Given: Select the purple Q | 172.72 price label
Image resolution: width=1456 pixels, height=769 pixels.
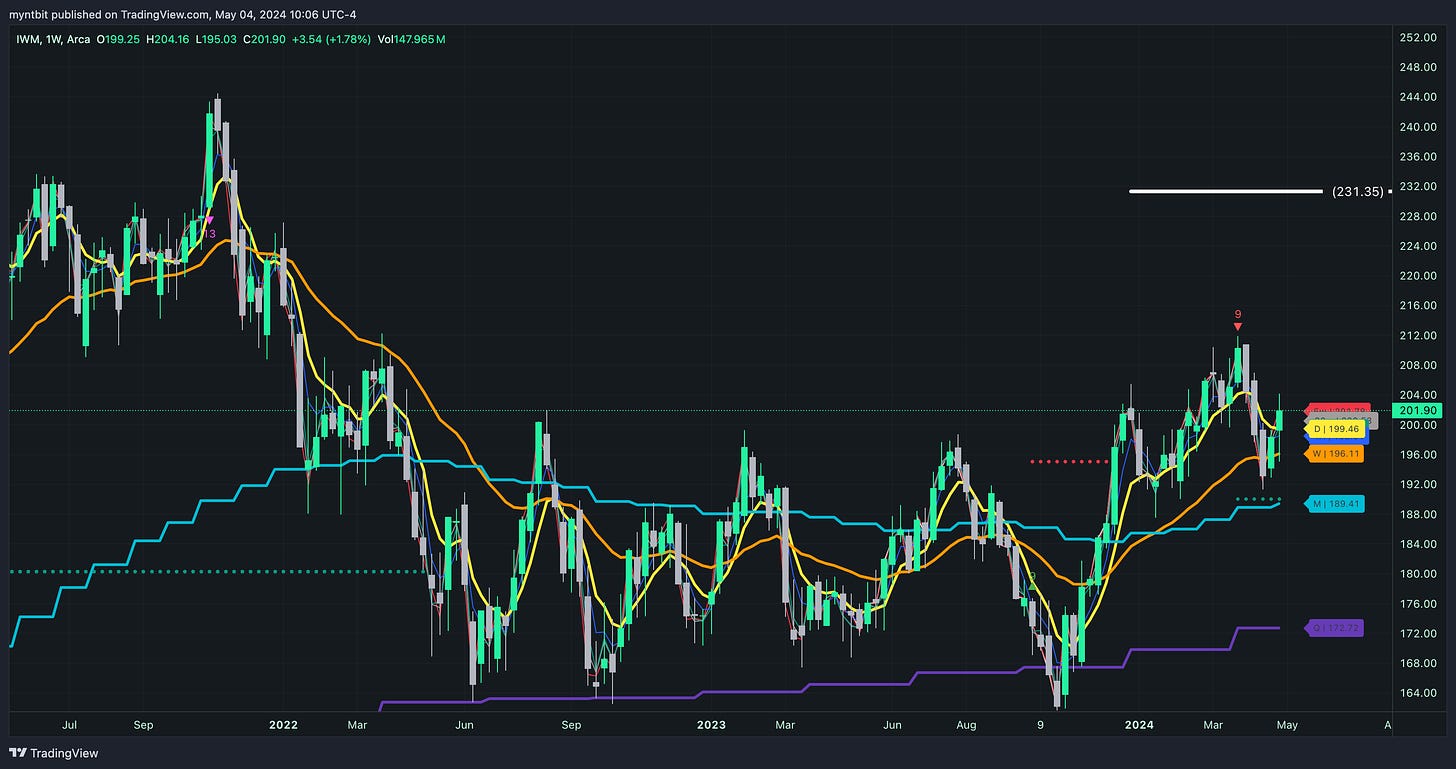Looking at the screenshot, I should point(1335,628).
